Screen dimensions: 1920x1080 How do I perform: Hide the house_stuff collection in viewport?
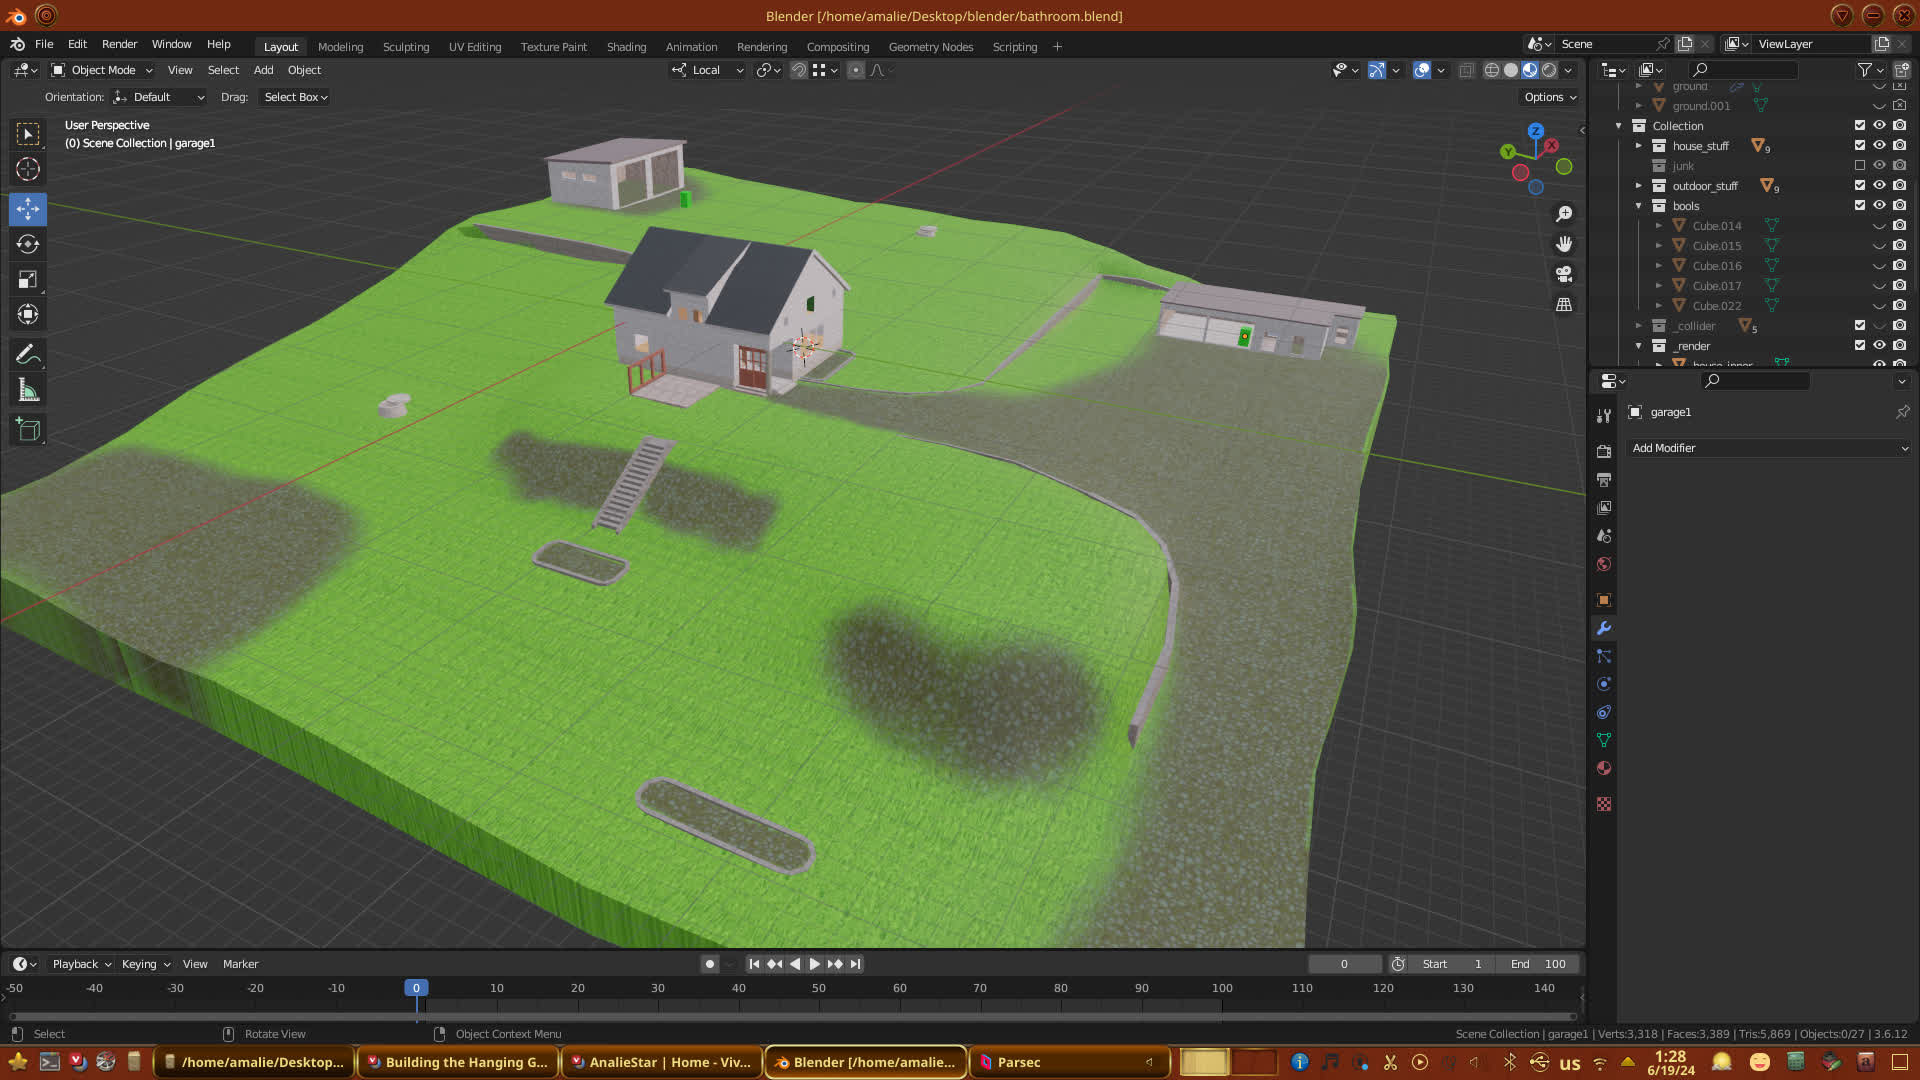(x=1879, y=146)
